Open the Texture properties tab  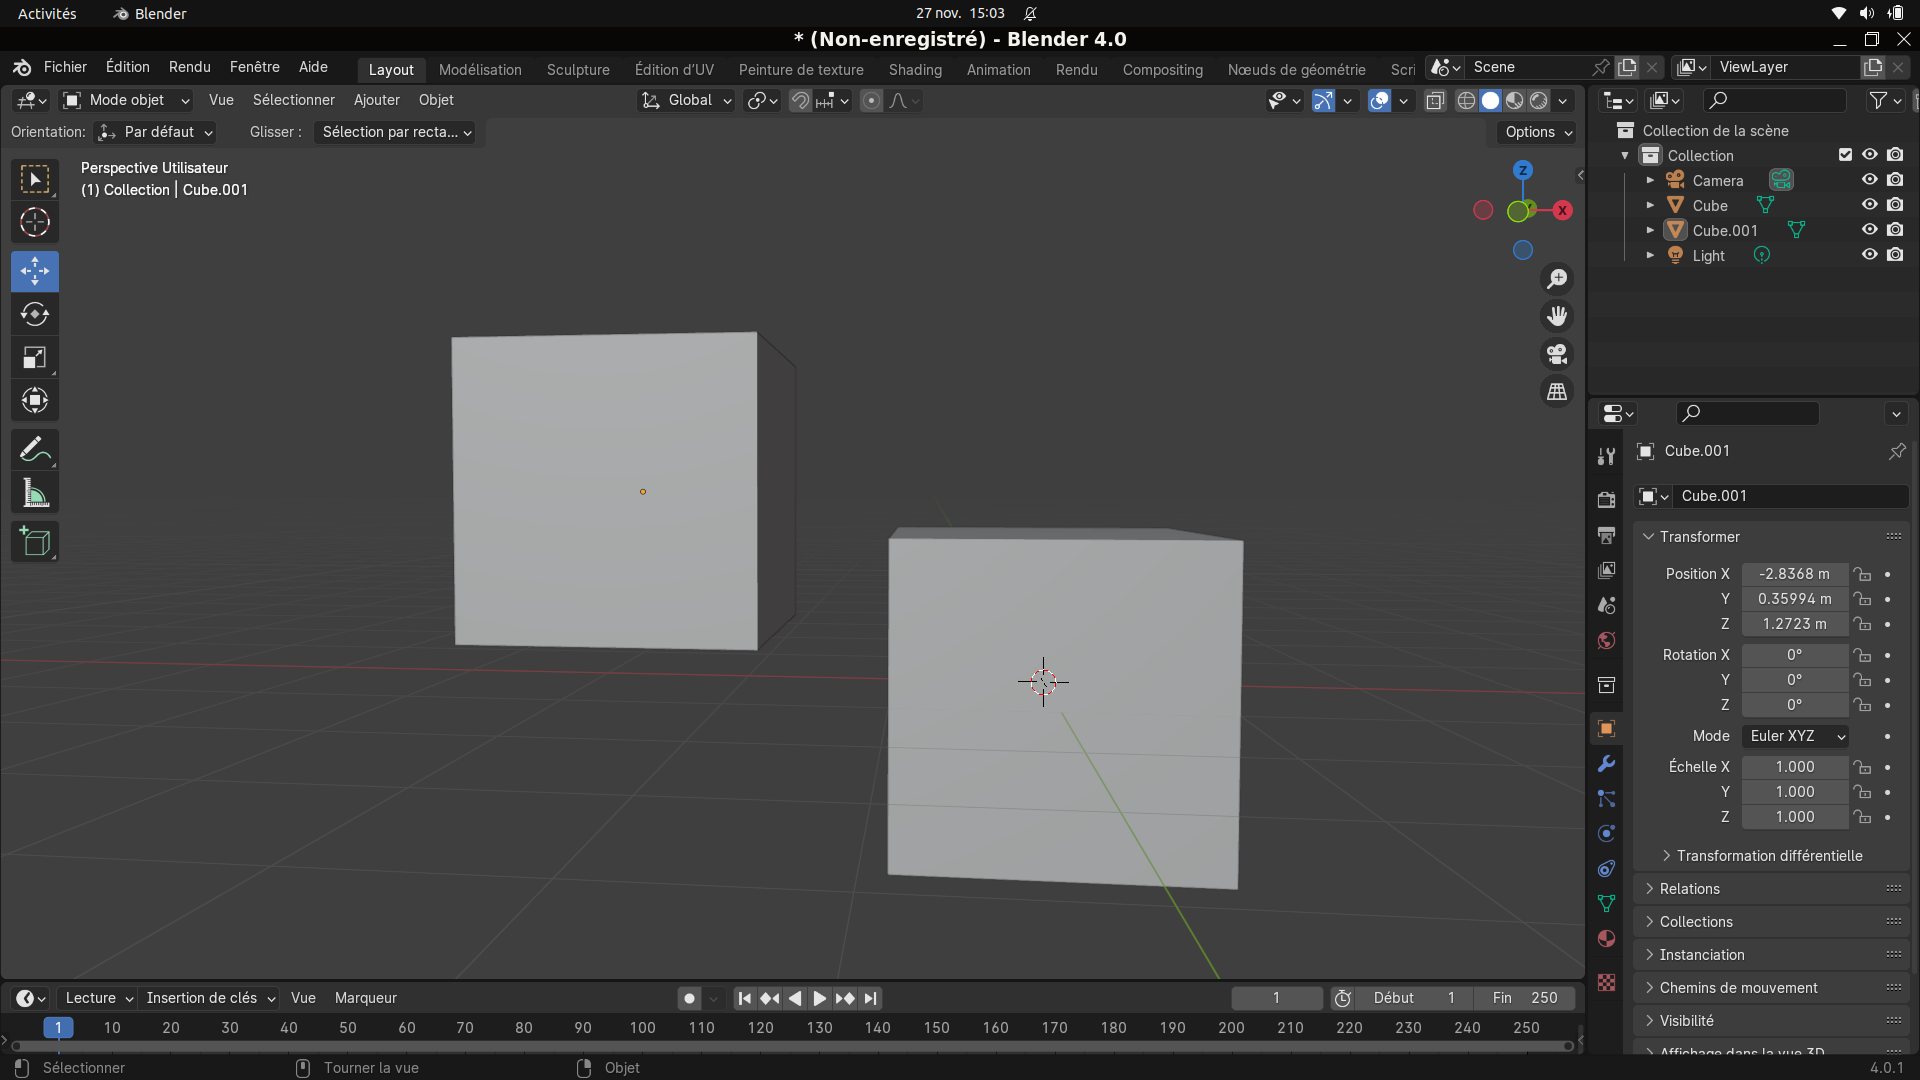[x=1606, y=983]
